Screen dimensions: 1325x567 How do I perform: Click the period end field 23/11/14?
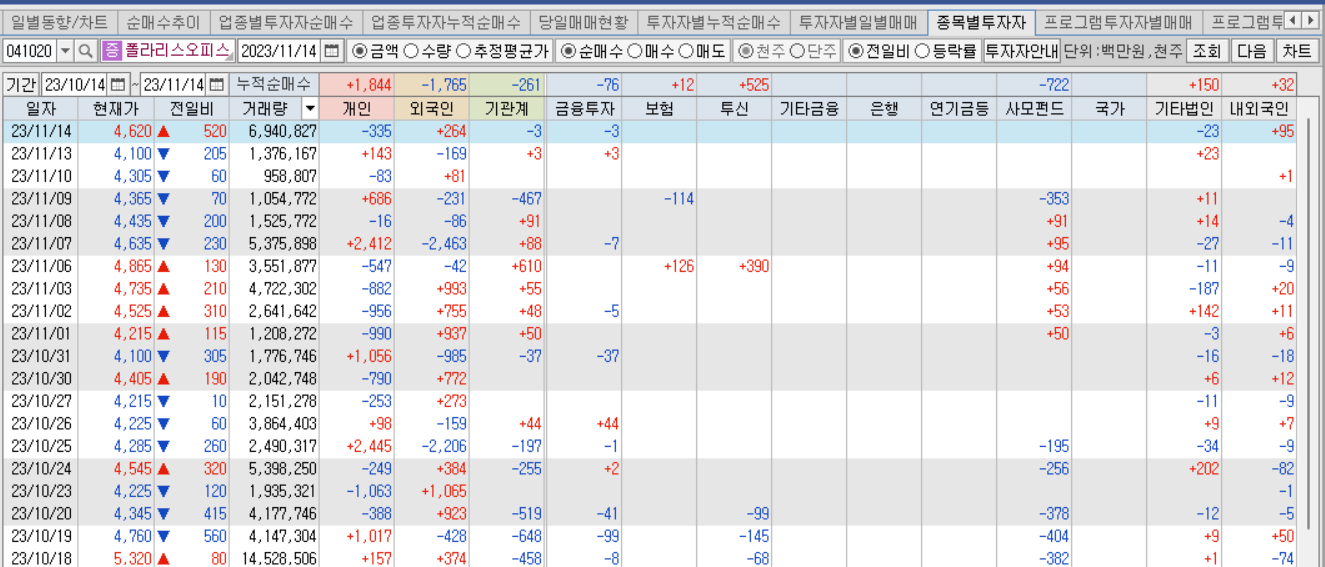click(x=173, y=85)
